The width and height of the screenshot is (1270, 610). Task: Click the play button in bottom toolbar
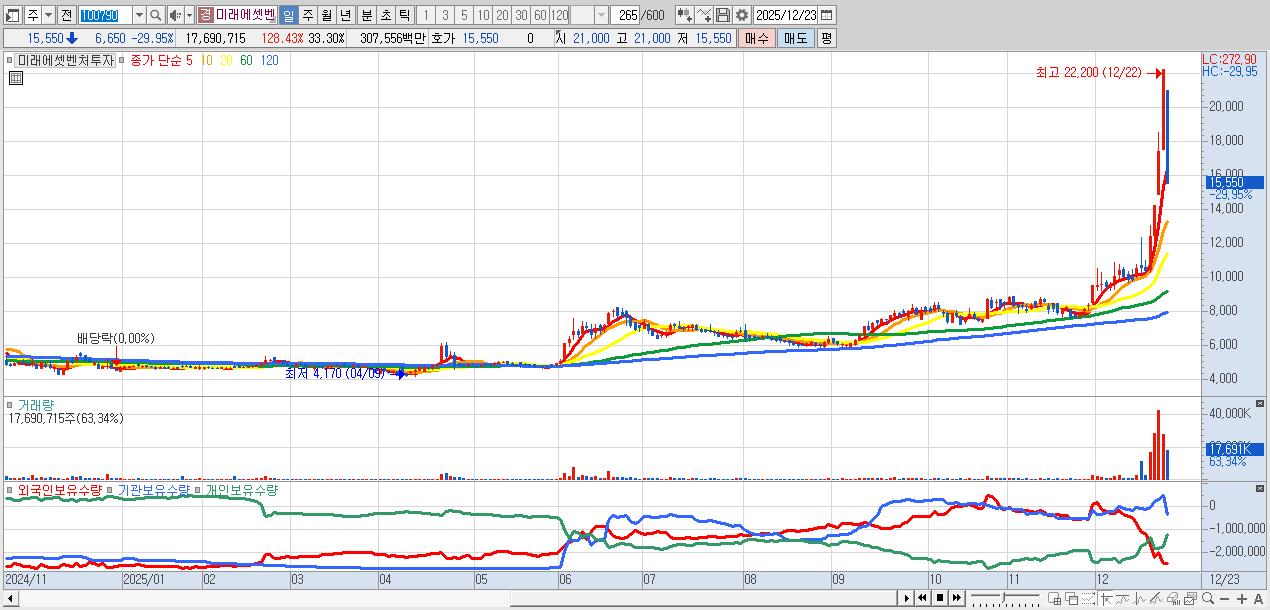tap(907, 598)
